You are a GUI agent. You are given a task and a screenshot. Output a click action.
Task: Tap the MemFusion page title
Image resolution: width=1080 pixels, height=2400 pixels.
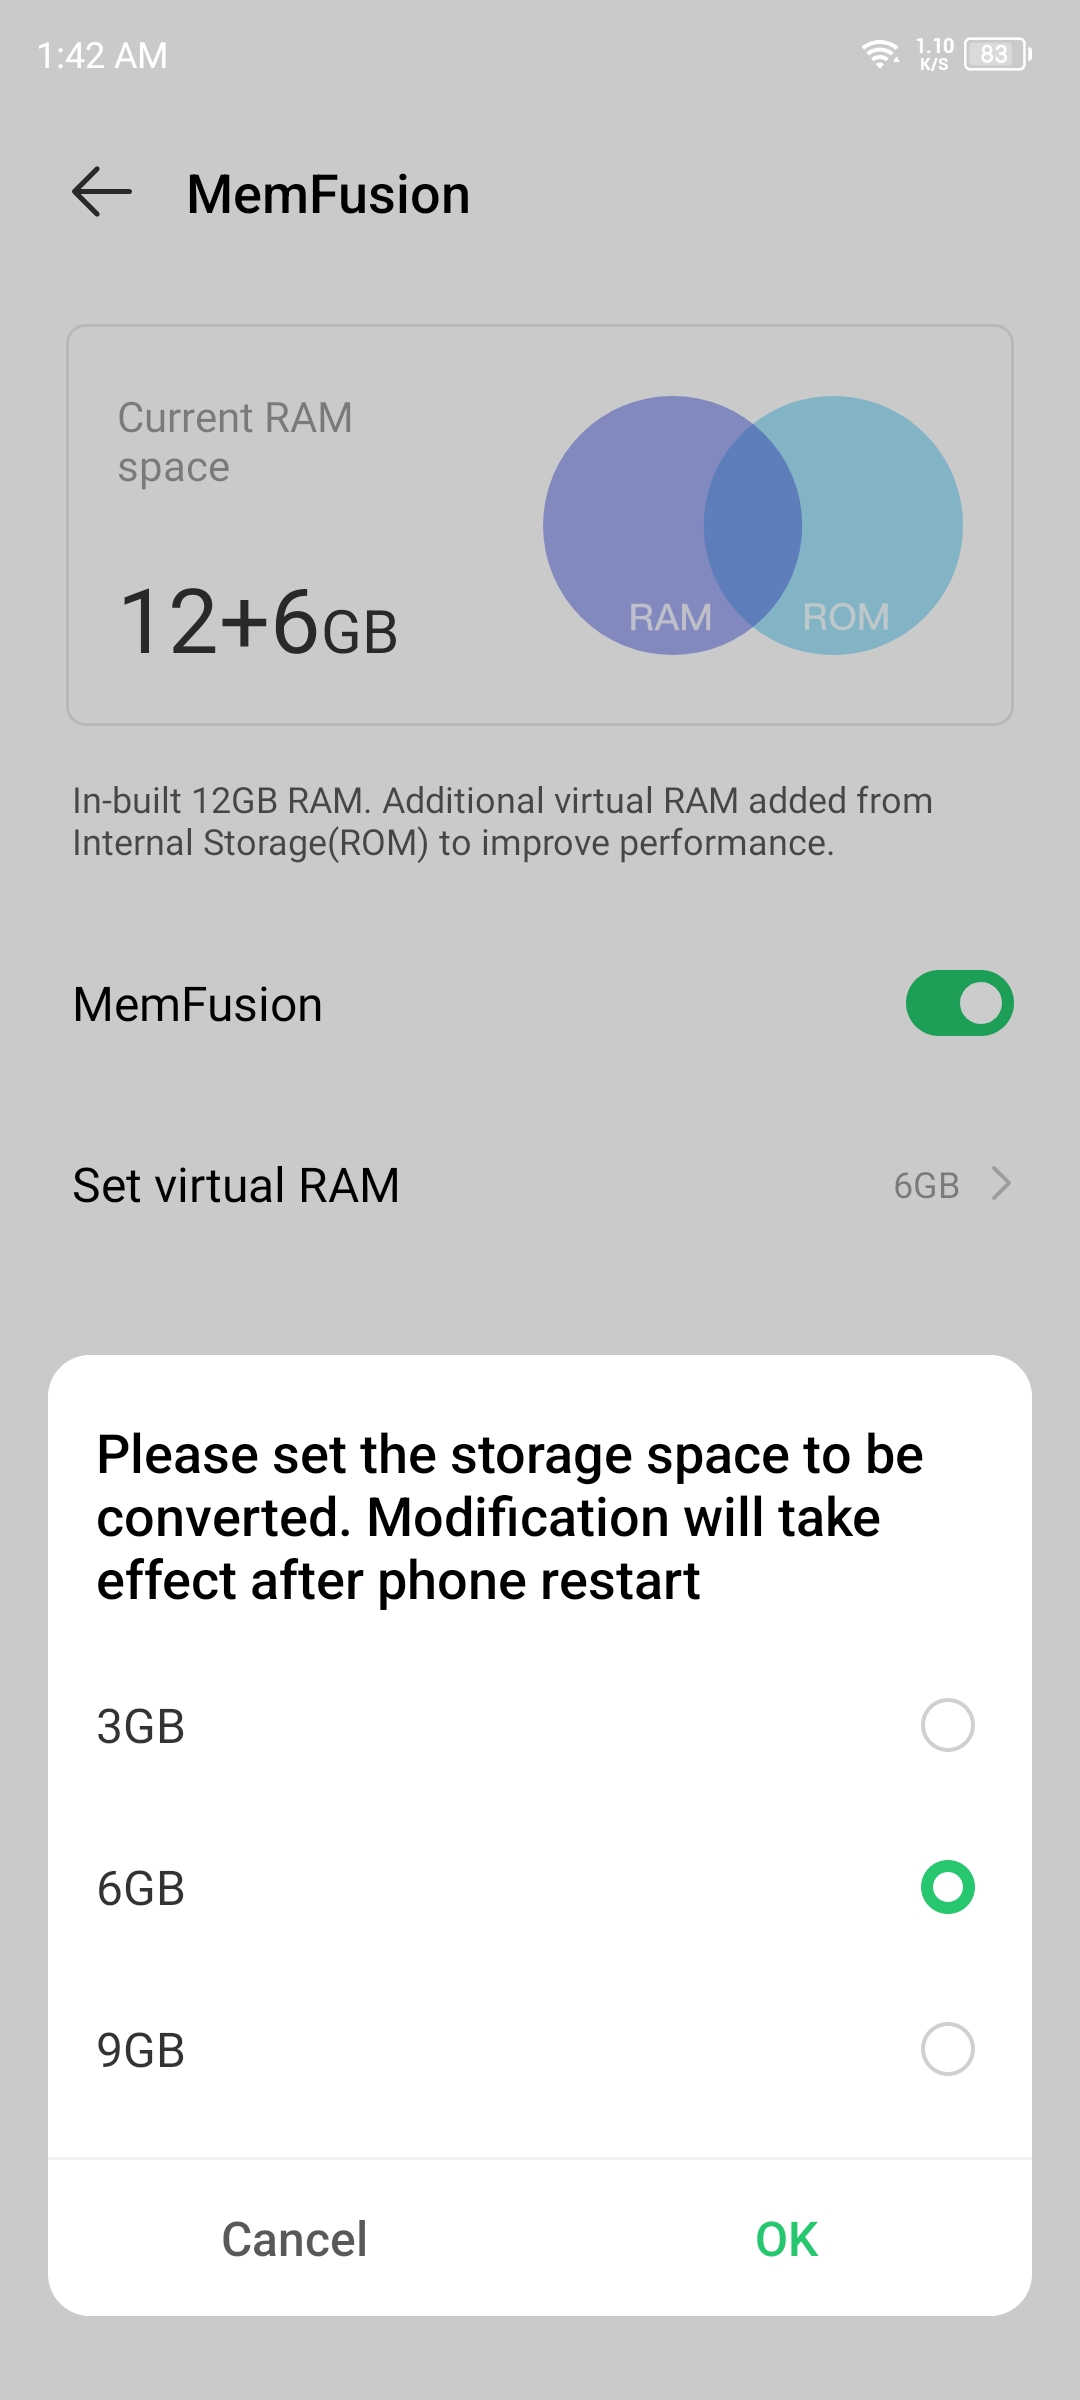tap(328, 194)
